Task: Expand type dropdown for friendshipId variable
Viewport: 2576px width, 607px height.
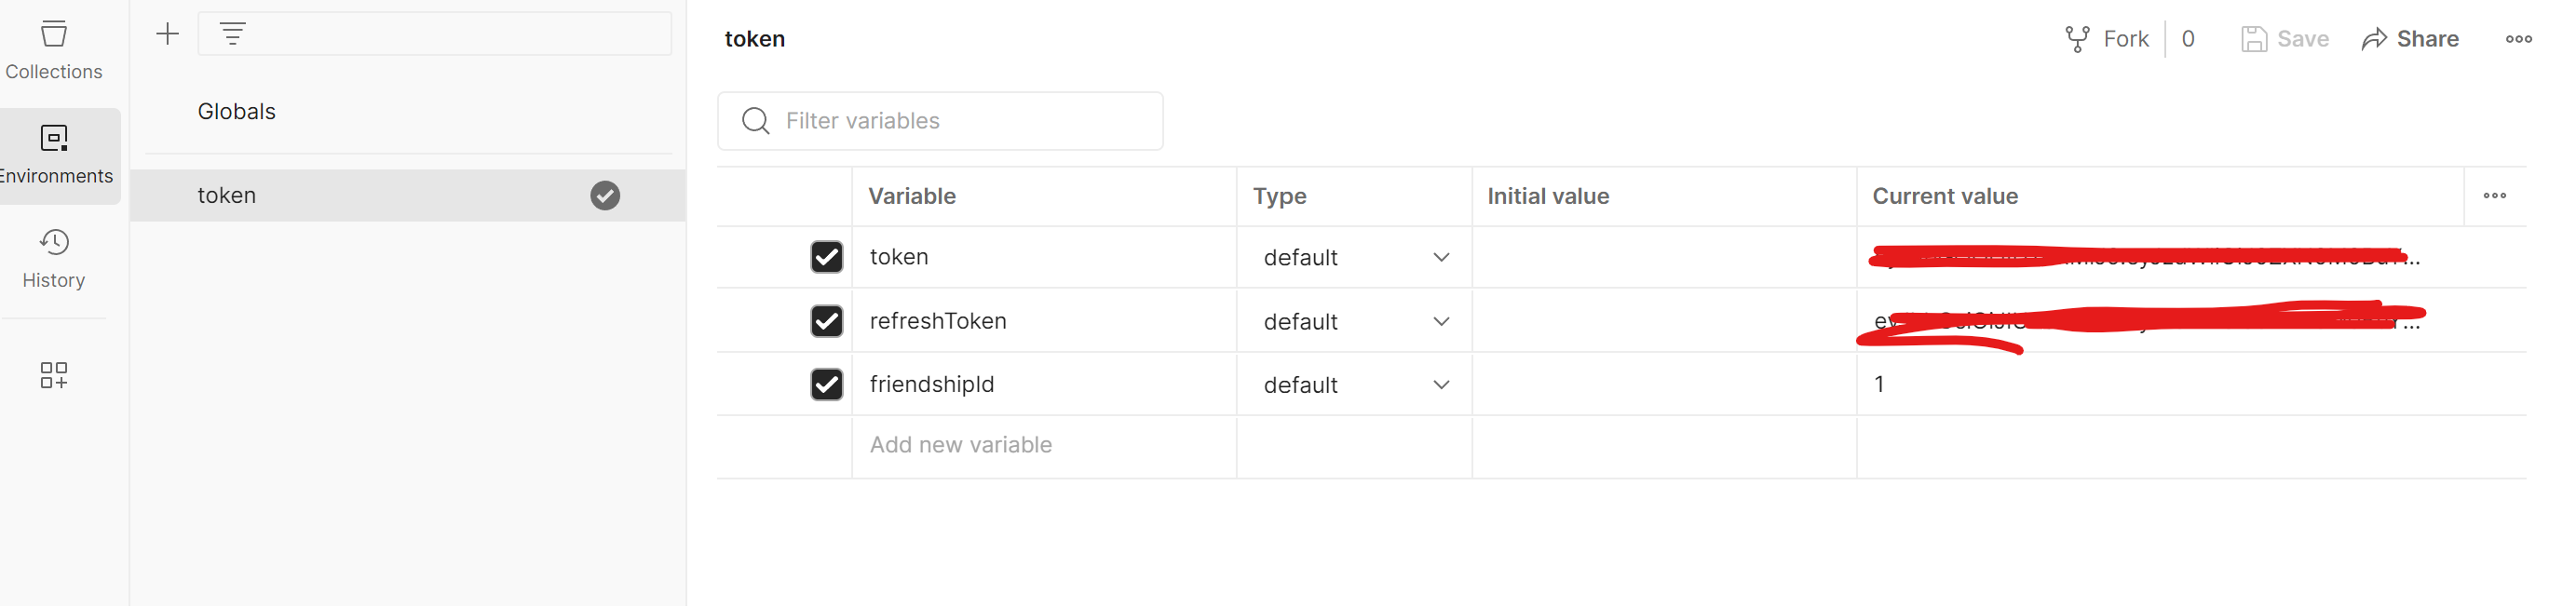Action: 1354,385
